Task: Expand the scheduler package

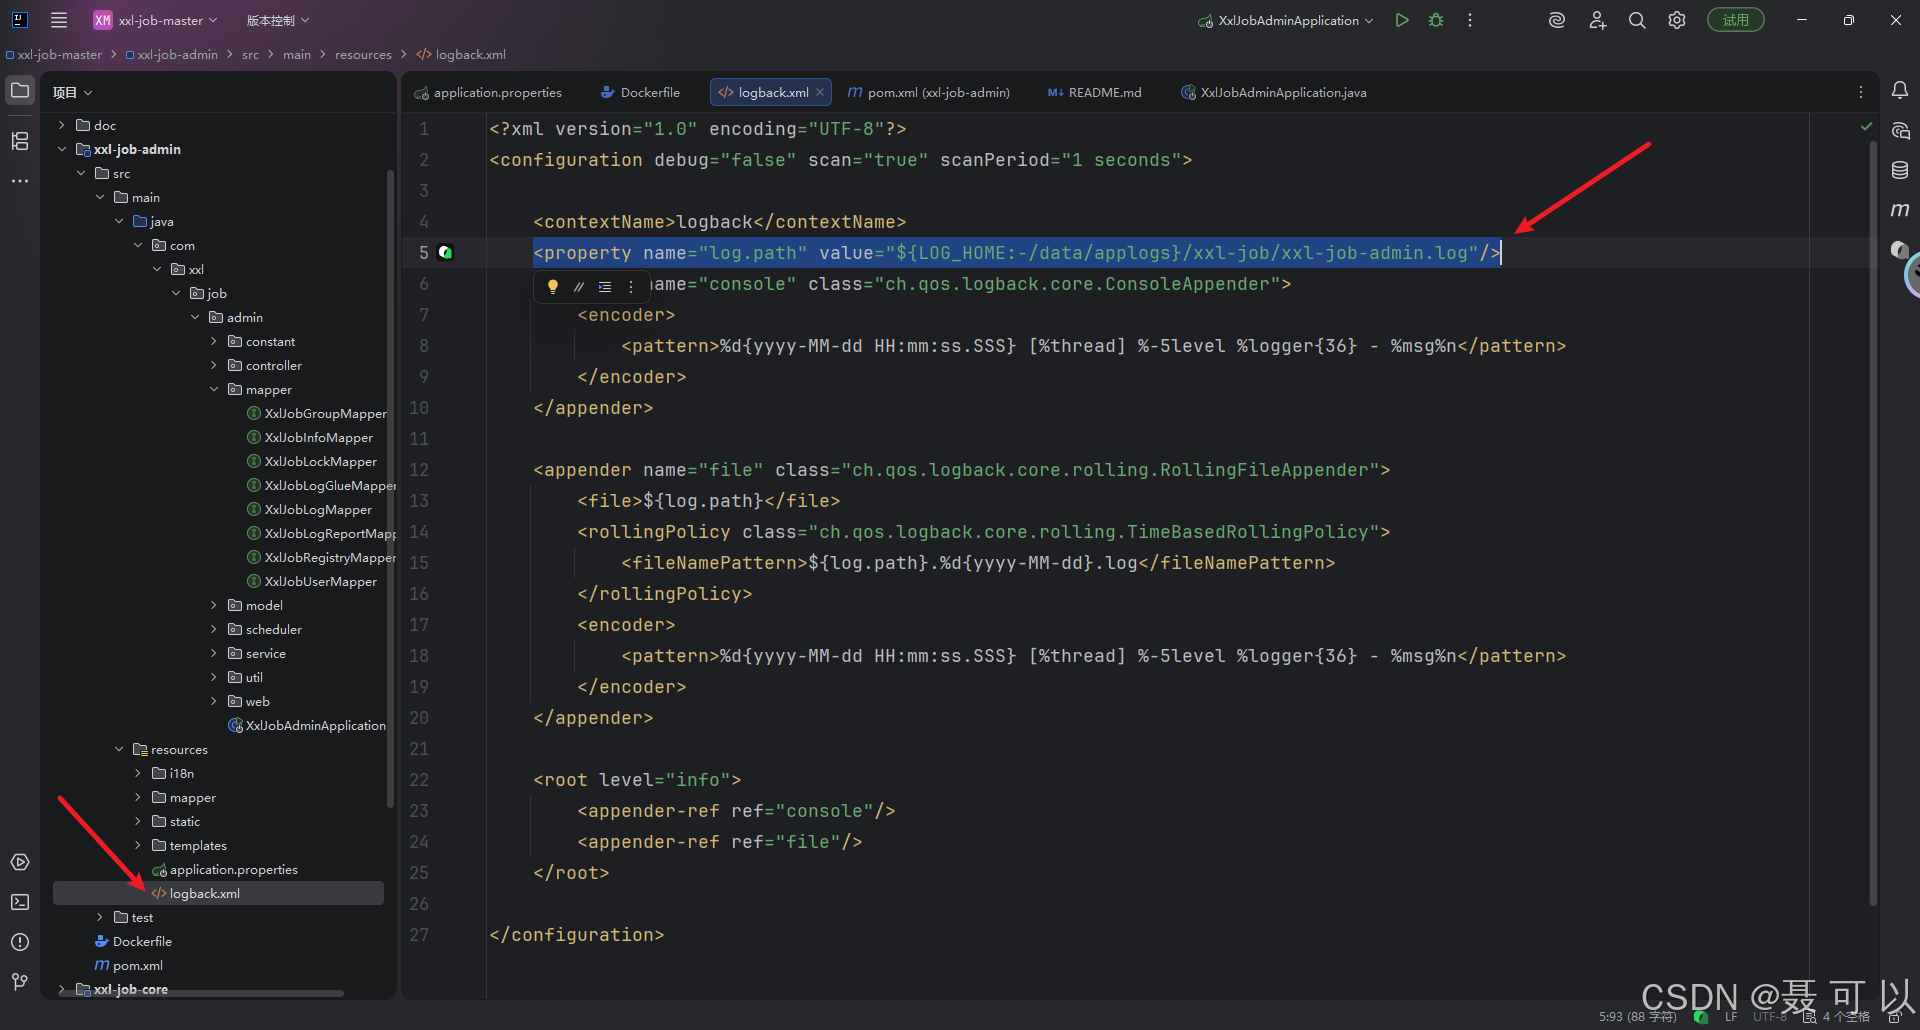Action: coord(214,629)
